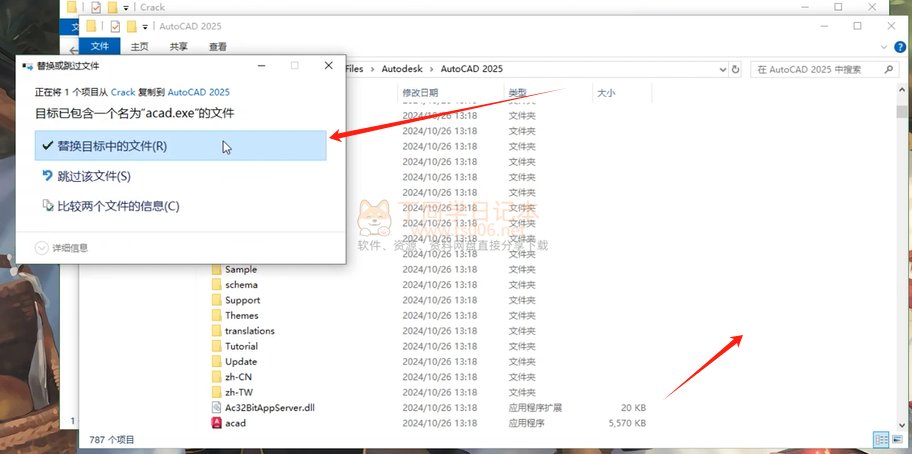Select the schema folder
The image size is (912, 454).
coord(241,284)
